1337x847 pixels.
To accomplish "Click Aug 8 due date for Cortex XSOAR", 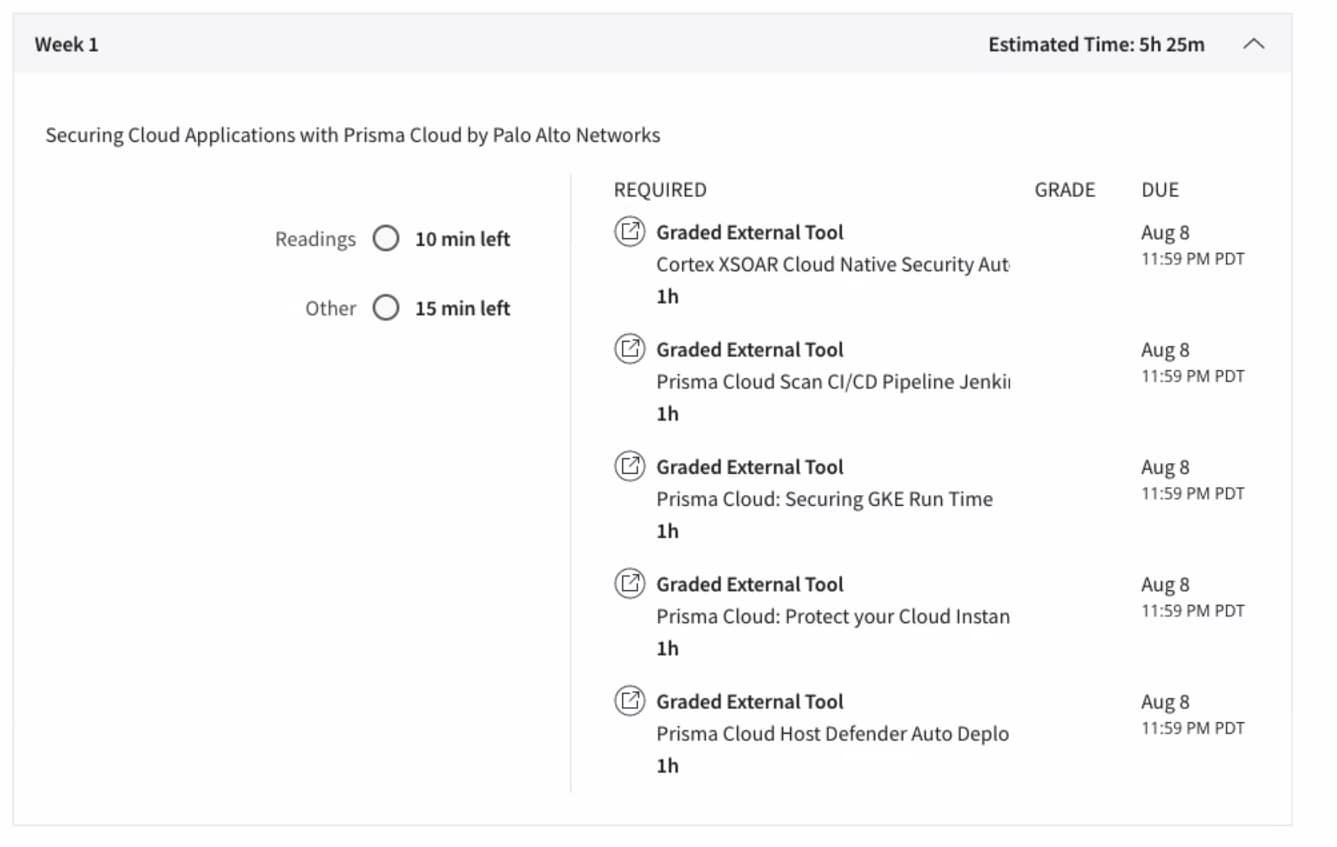I will click(1165, 233).
